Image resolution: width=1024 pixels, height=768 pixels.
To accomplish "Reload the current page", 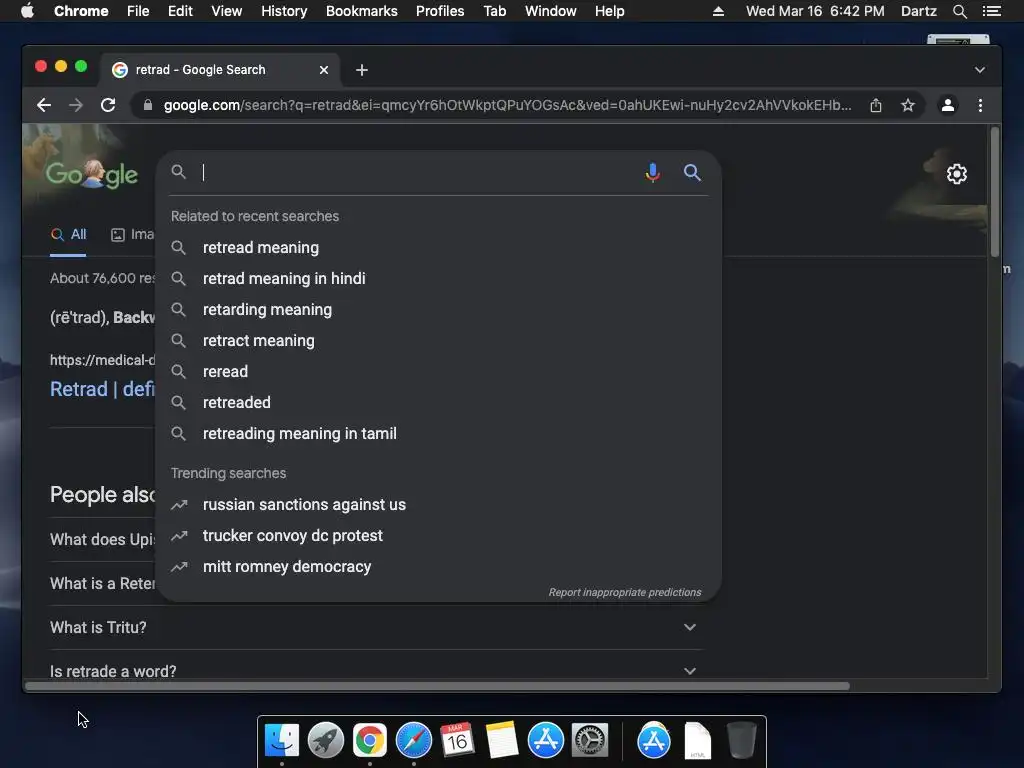I will tap(108, 105).
